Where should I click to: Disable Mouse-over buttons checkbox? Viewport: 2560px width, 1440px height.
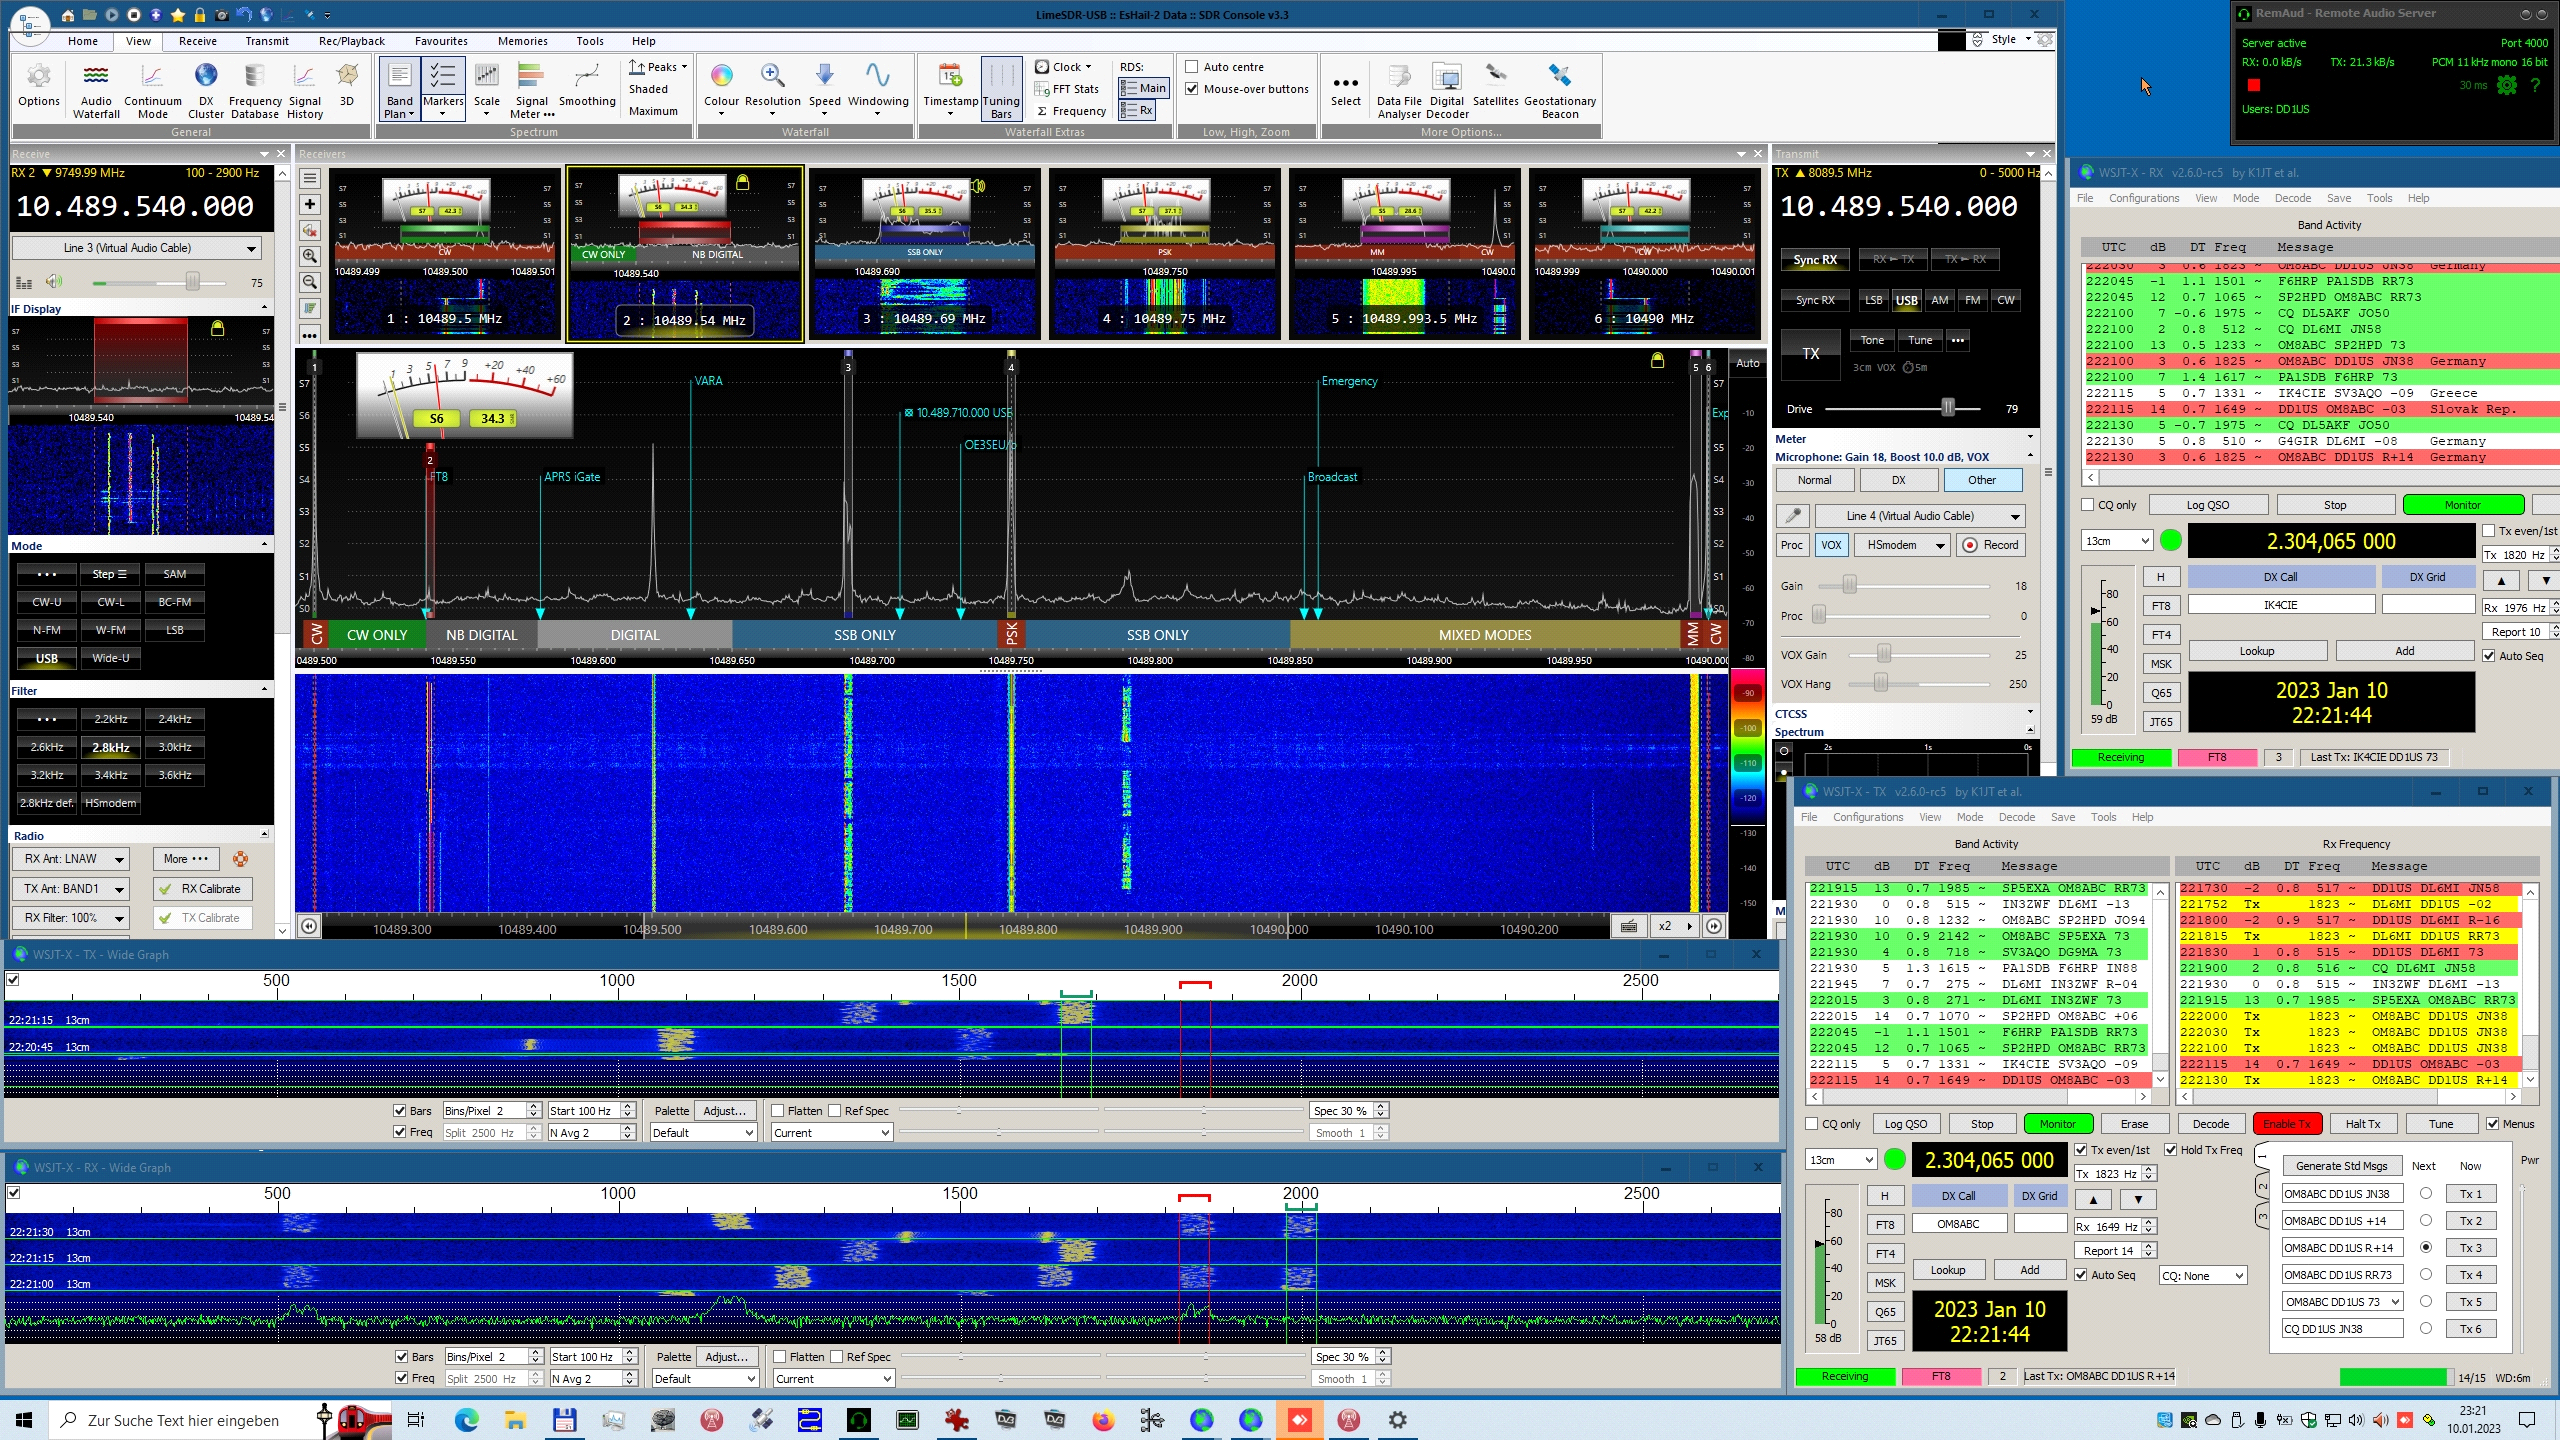[1192, 89]
